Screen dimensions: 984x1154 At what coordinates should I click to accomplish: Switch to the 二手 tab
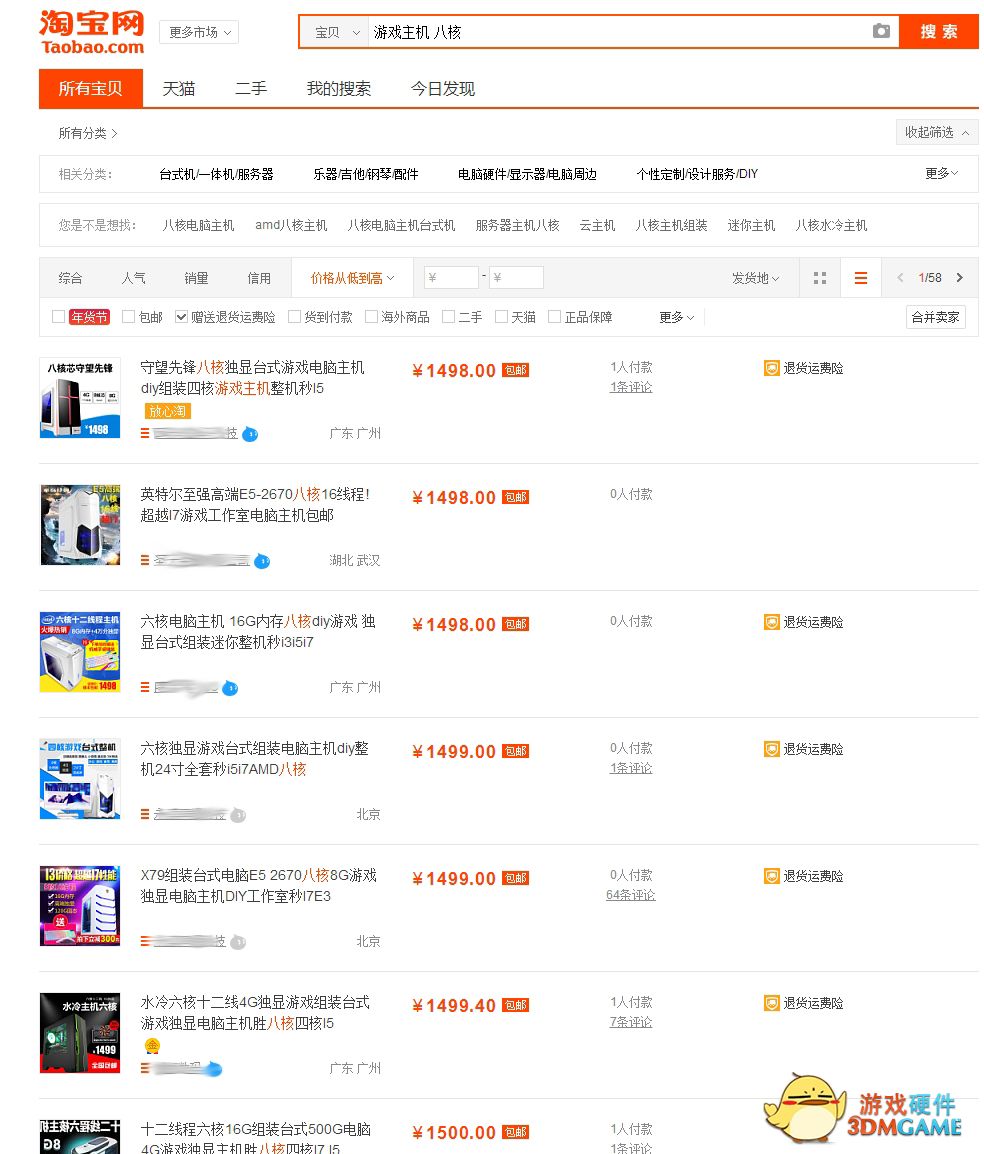click(x=250, y=89)
